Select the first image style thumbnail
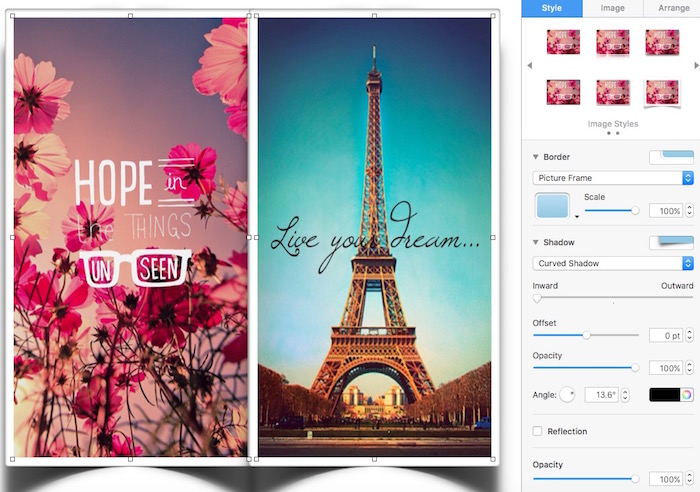The width and height of the screenshot is (700, 492). coord(563,41)
